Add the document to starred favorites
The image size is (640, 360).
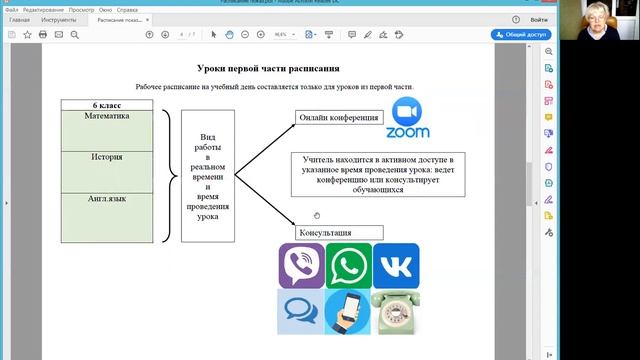[27, 35]
